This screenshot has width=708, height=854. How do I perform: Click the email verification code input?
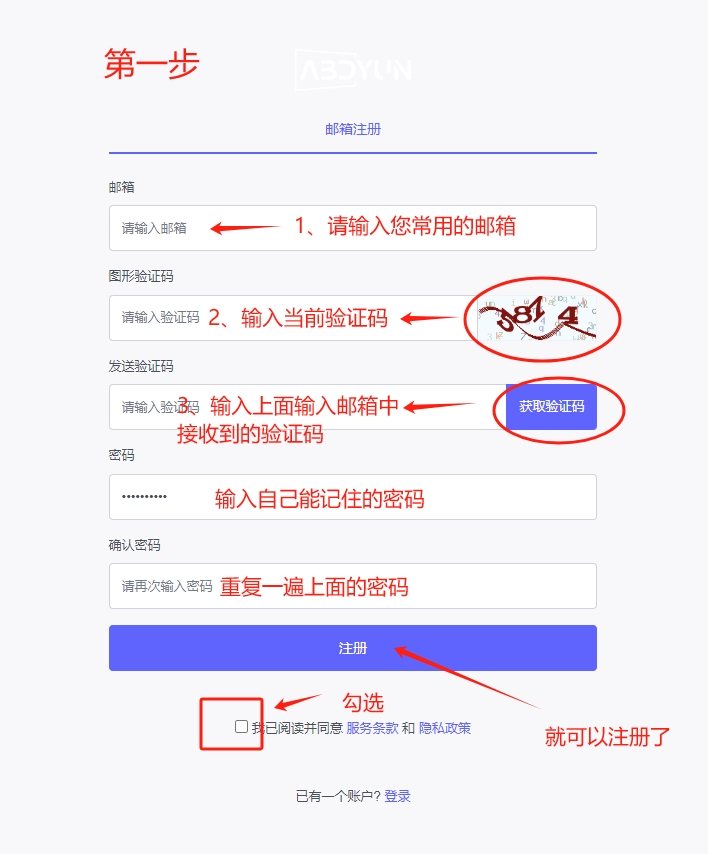tap(308, 407)
